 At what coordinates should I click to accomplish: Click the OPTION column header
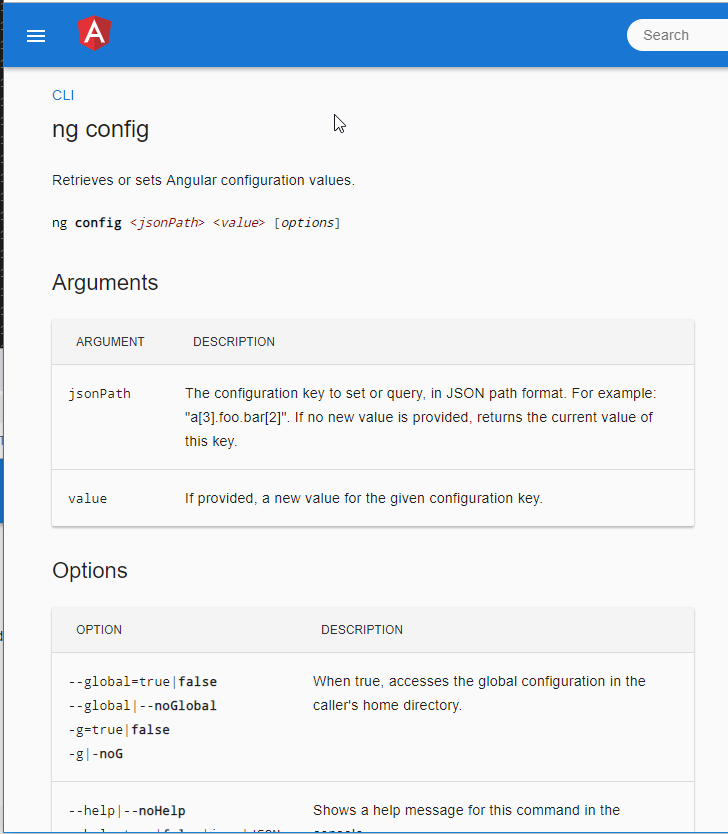tap(99, 630)
